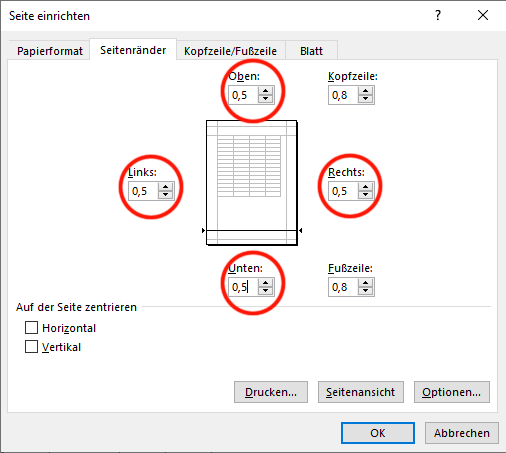This screenshot has width=506, height=453.
Task: Decrease the Unten margin with down arrow
Action: [265, 291]
